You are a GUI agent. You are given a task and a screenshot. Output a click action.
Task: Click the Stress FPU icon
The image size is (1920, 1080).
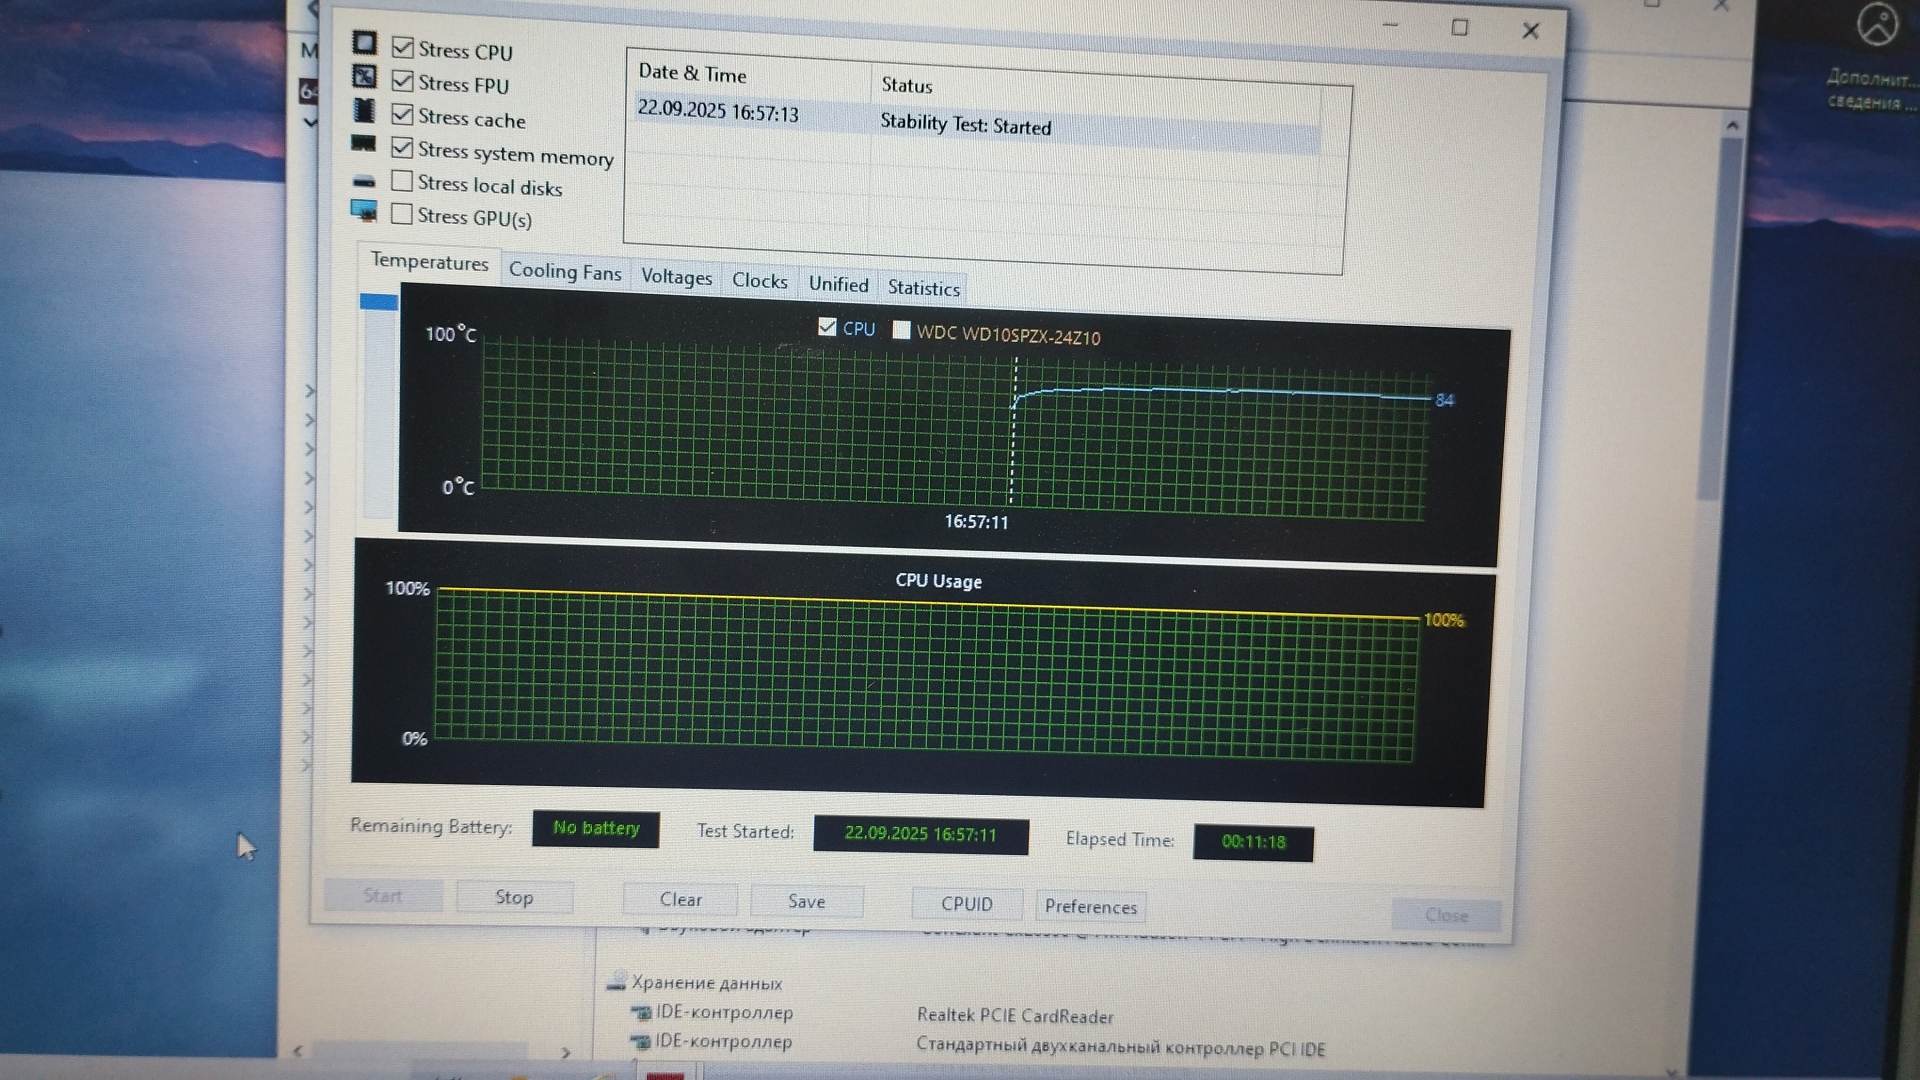tap(364, 77)
